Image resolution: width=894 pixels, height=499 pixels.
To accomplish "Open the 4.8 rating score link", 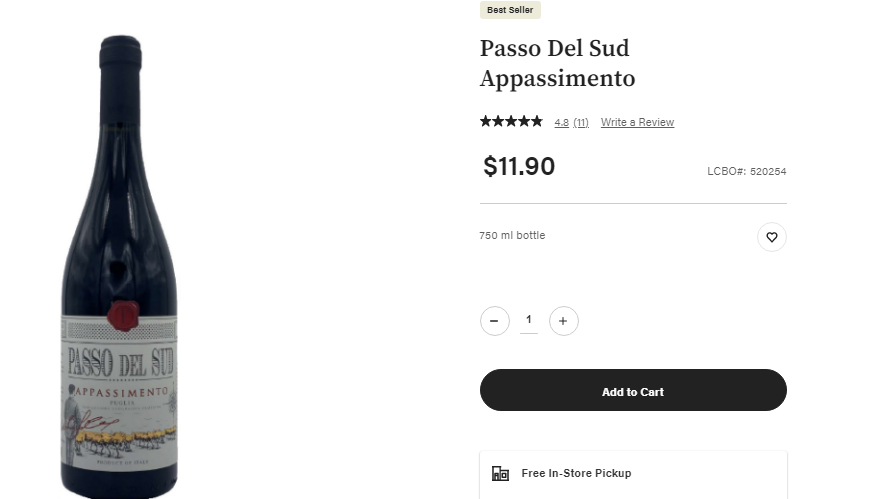I will click(x=562, y=123).
